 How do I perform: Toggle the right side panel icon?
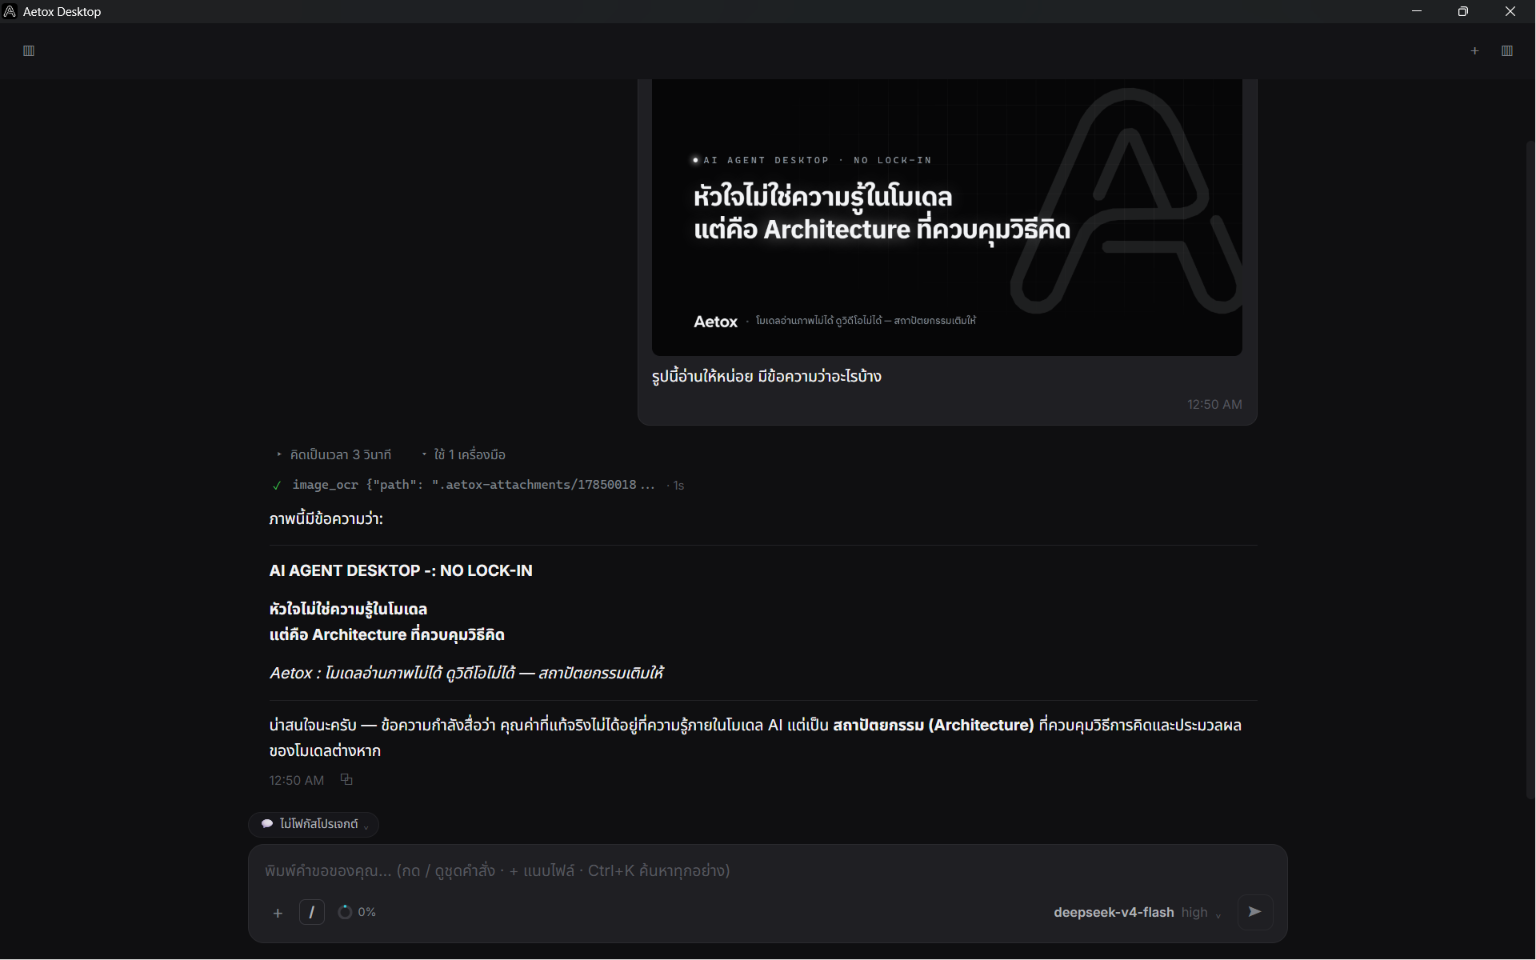[1507, 51]
